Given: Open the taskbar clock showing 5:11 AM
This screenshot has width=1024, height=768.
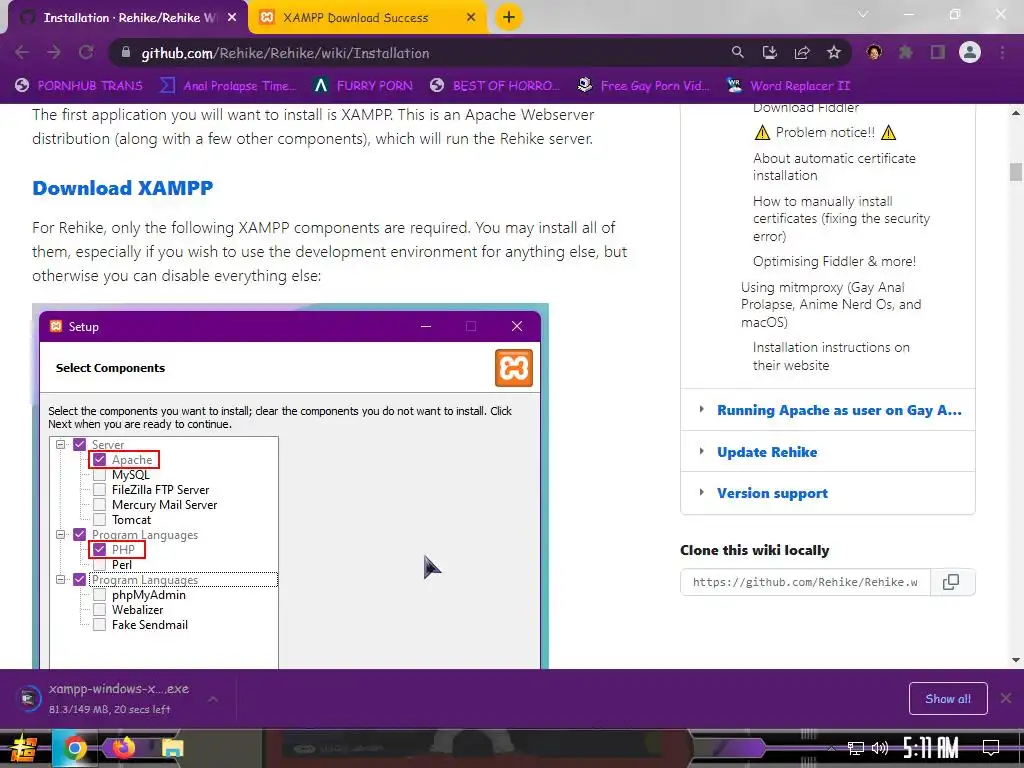Looking at the screenshot, I should (x=931, y=748).
